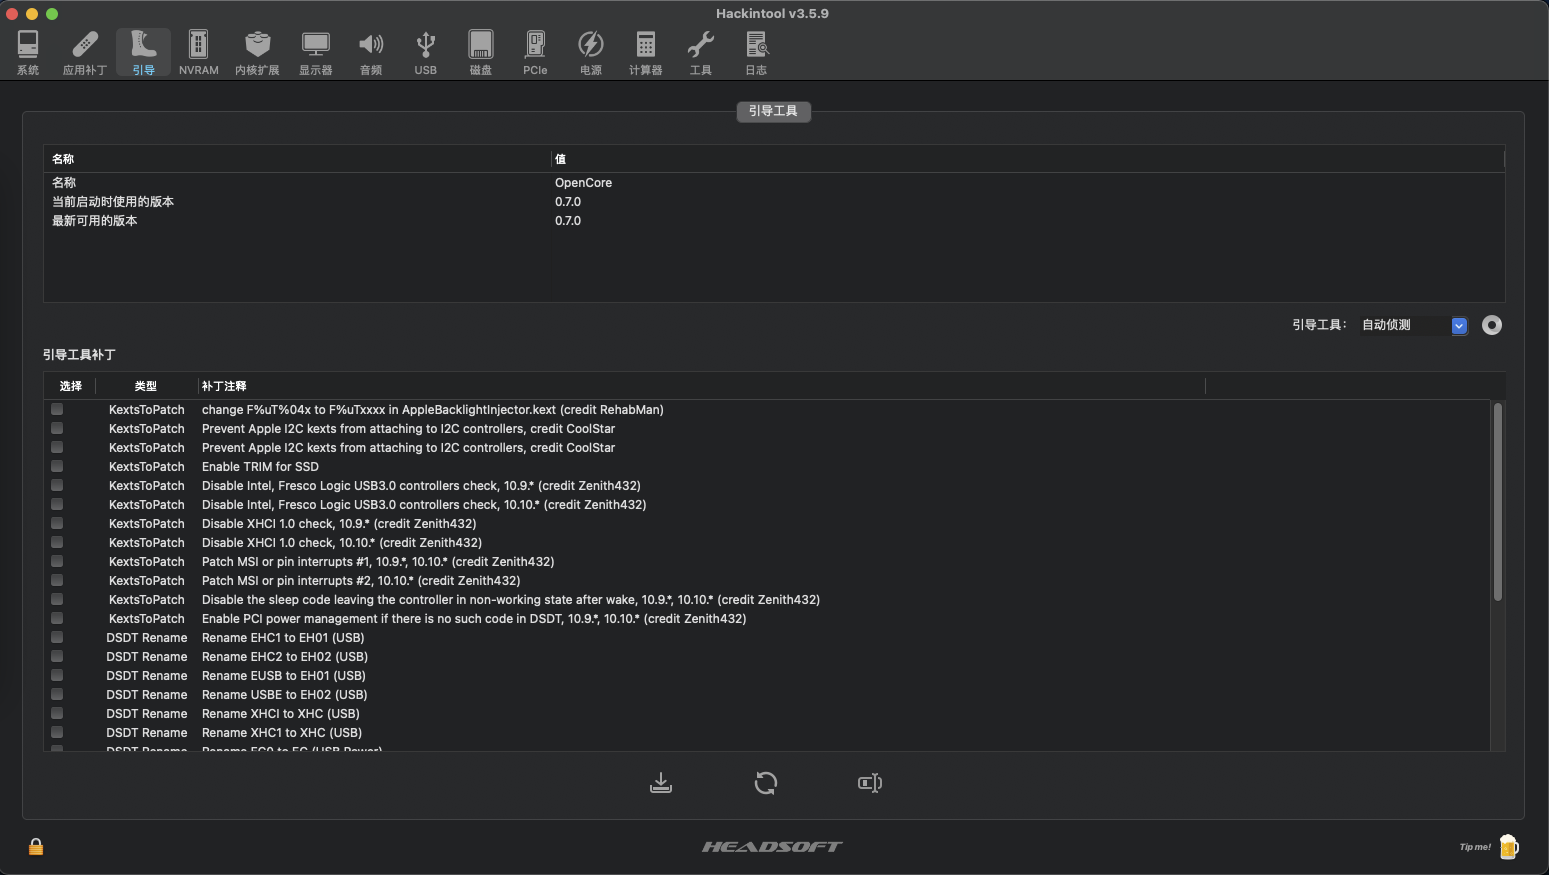Open the 计算器 calculator section
Viewport: 1549px width, 875px height.
(646, 52)
